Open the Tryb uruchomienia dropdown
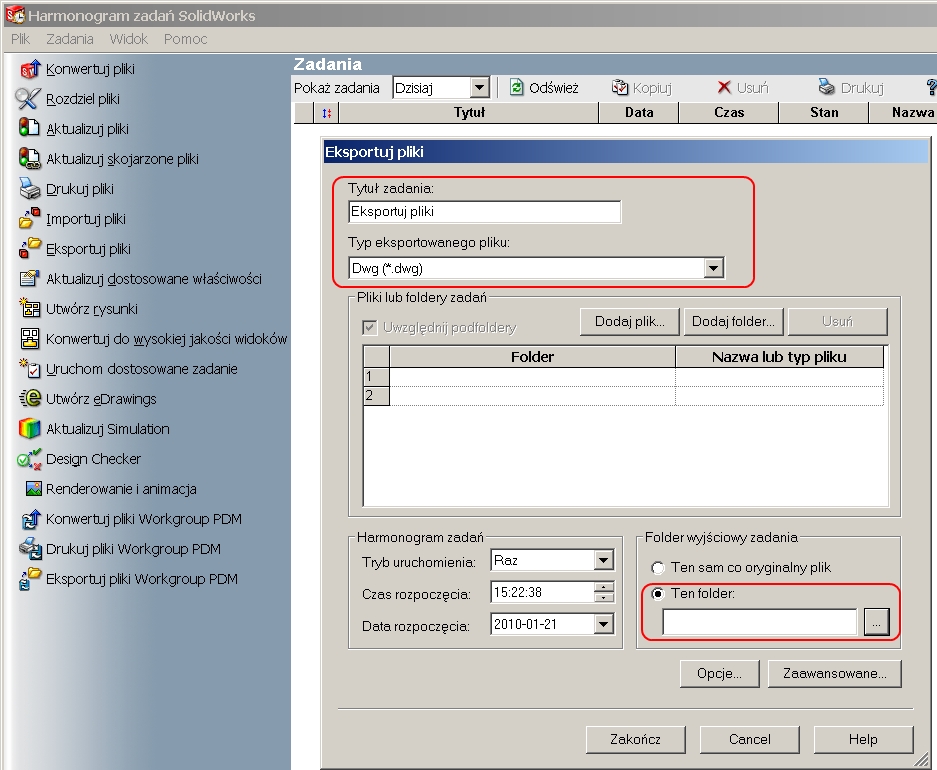The width and height of the screenshot is (937, 770). tap(604, 560)
